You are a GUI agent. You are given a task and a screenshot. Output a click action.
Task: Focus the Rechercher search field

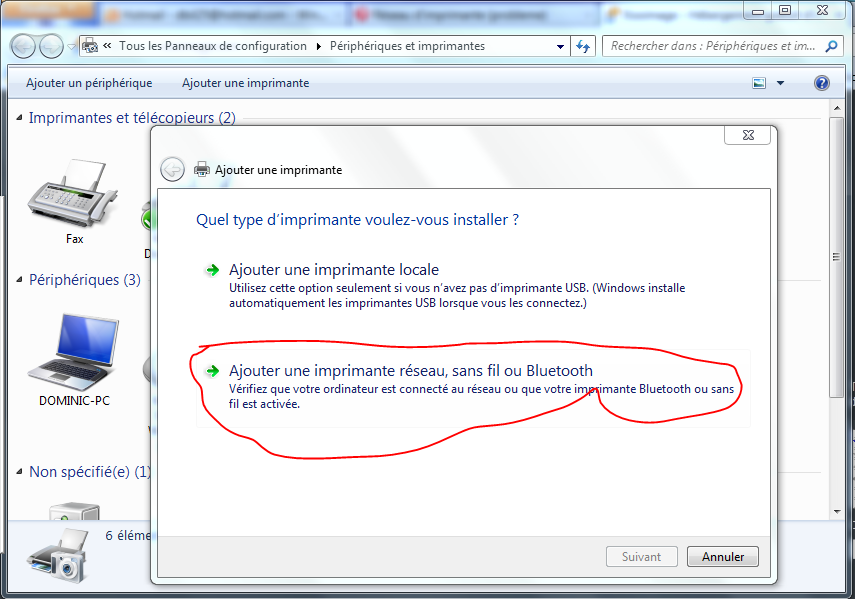712,46
